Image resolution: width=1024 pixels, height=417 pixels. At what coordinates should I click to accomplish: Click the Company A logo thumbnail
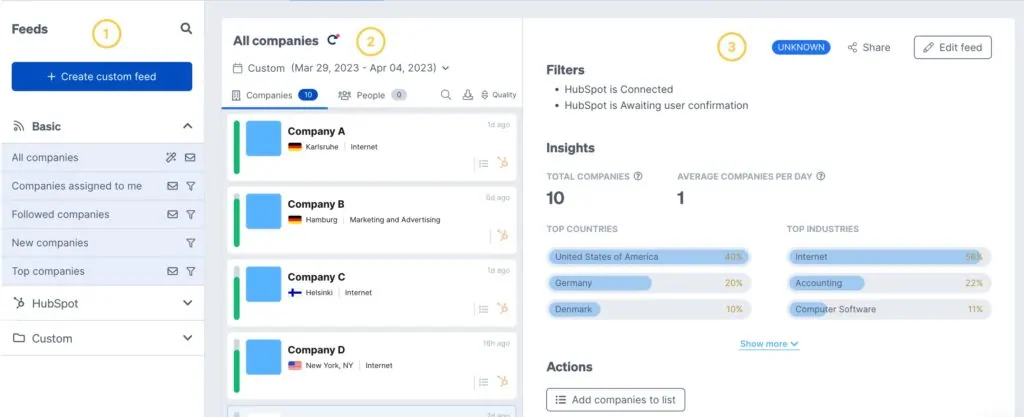click(x=263, y=138)
